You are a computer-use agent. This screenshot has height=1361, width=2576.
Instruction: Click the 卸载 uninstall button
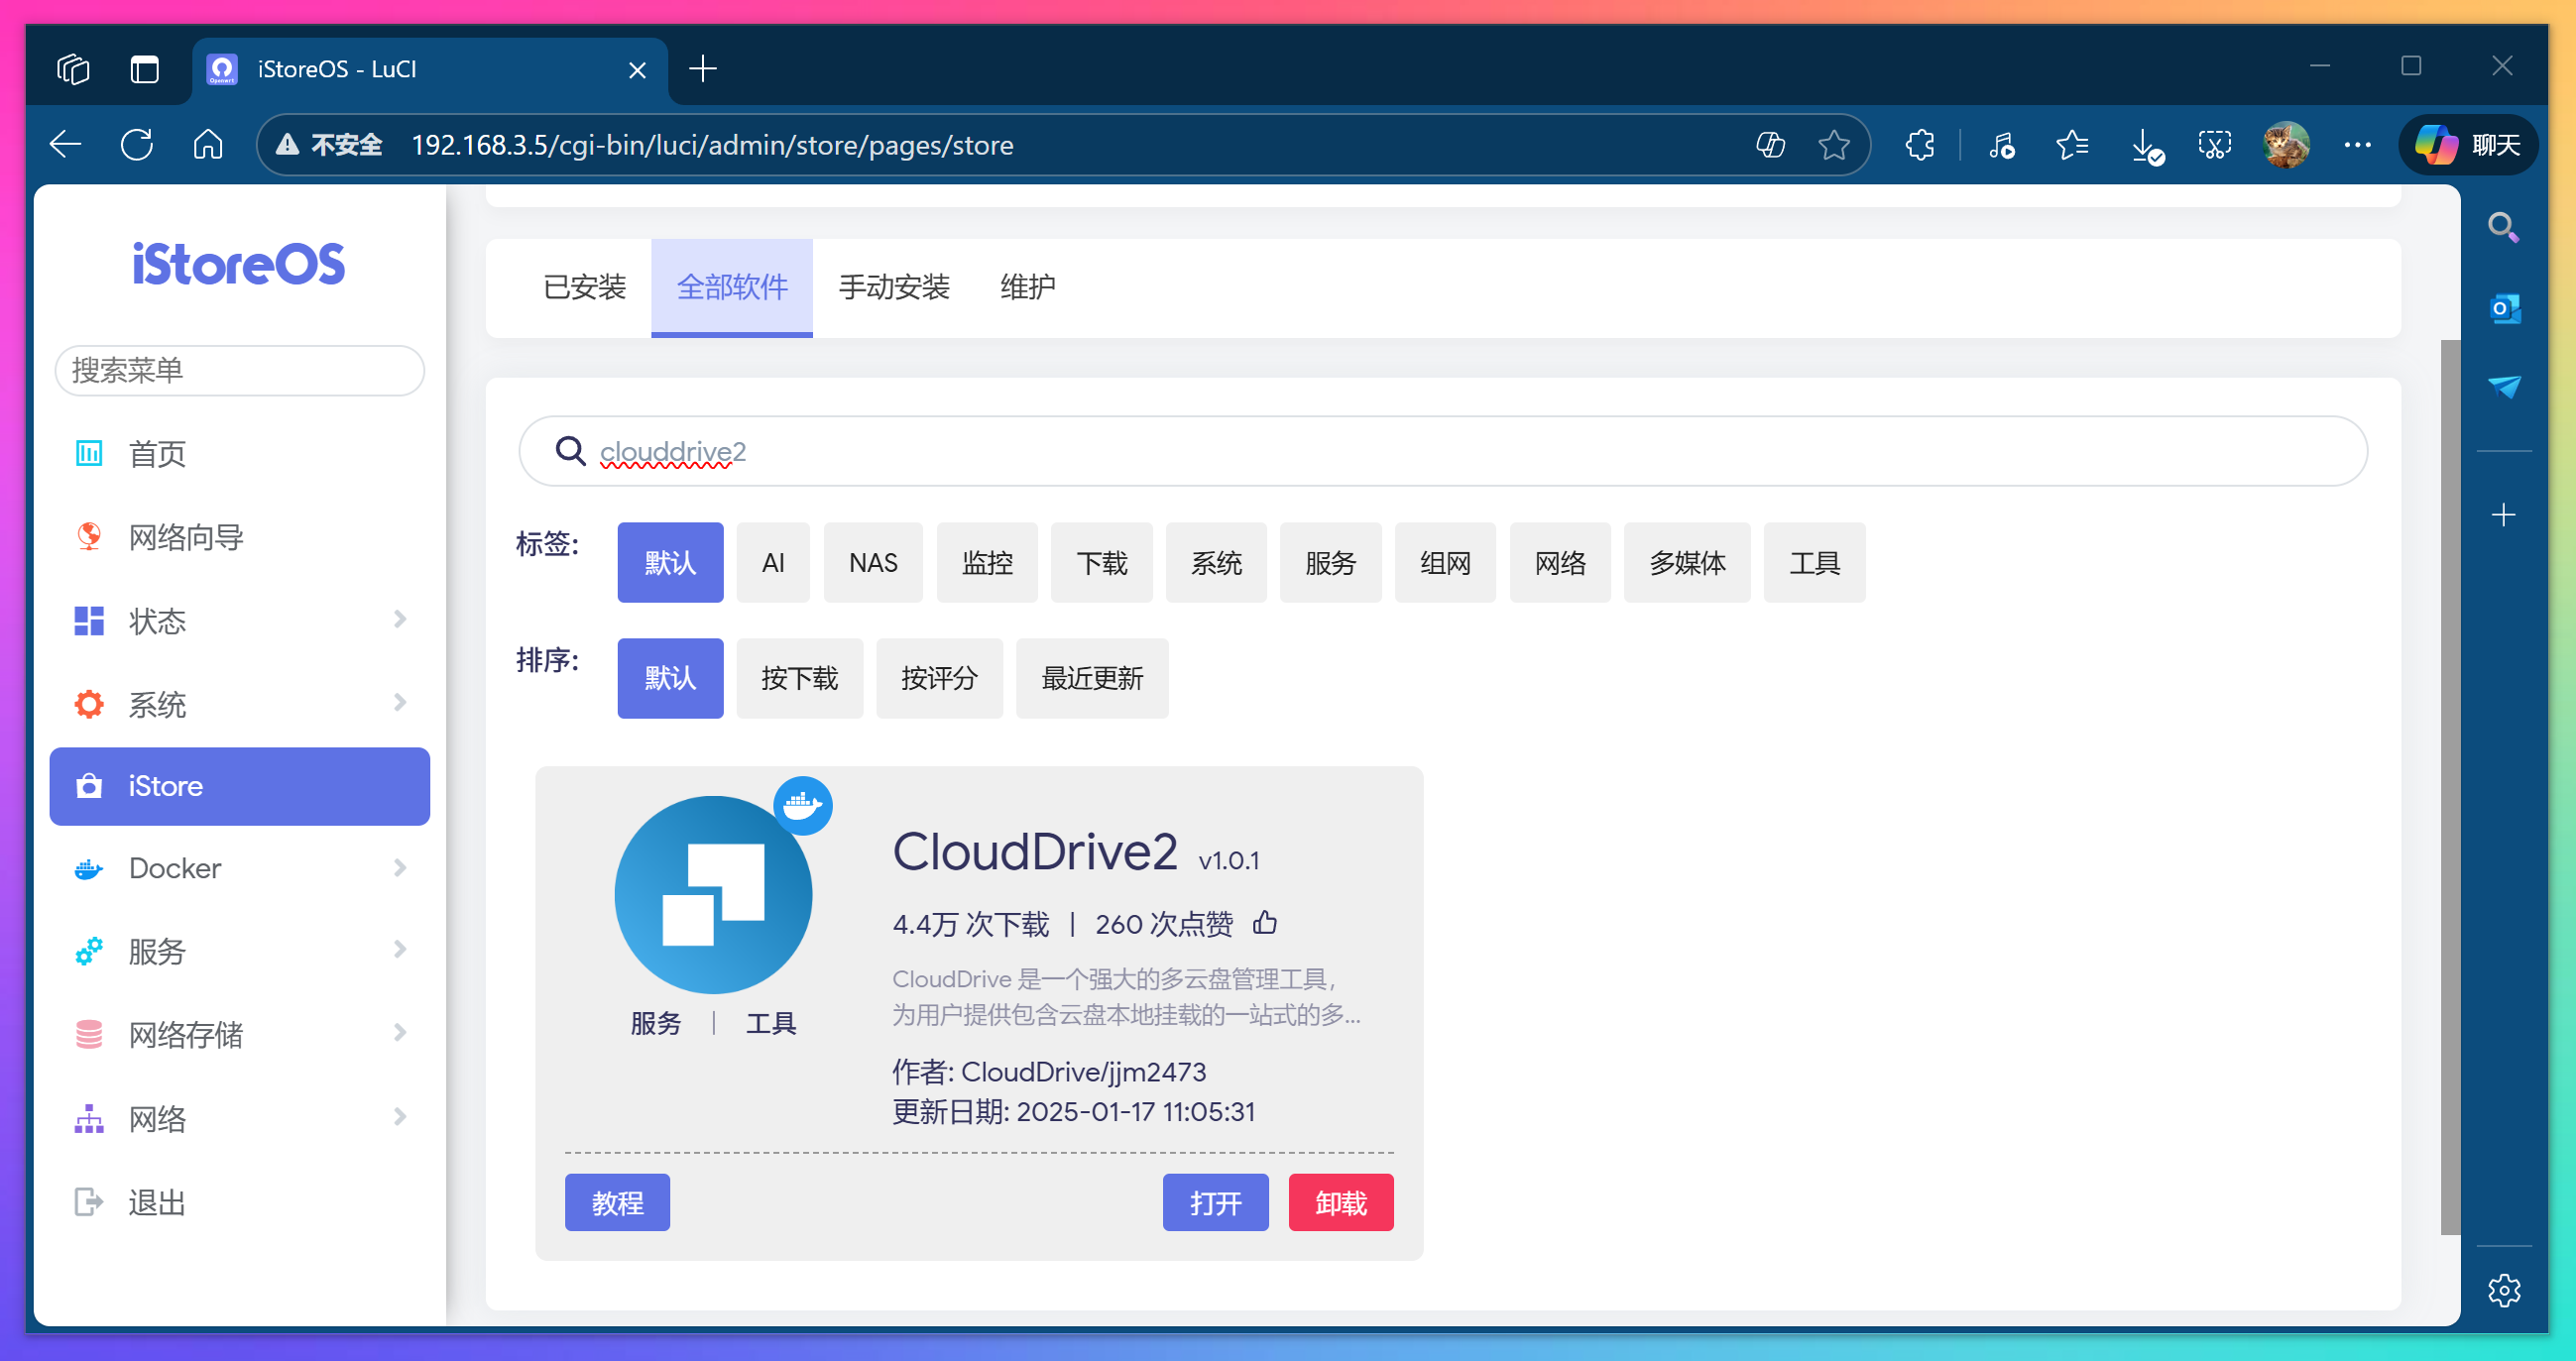pos(1341,1202)
